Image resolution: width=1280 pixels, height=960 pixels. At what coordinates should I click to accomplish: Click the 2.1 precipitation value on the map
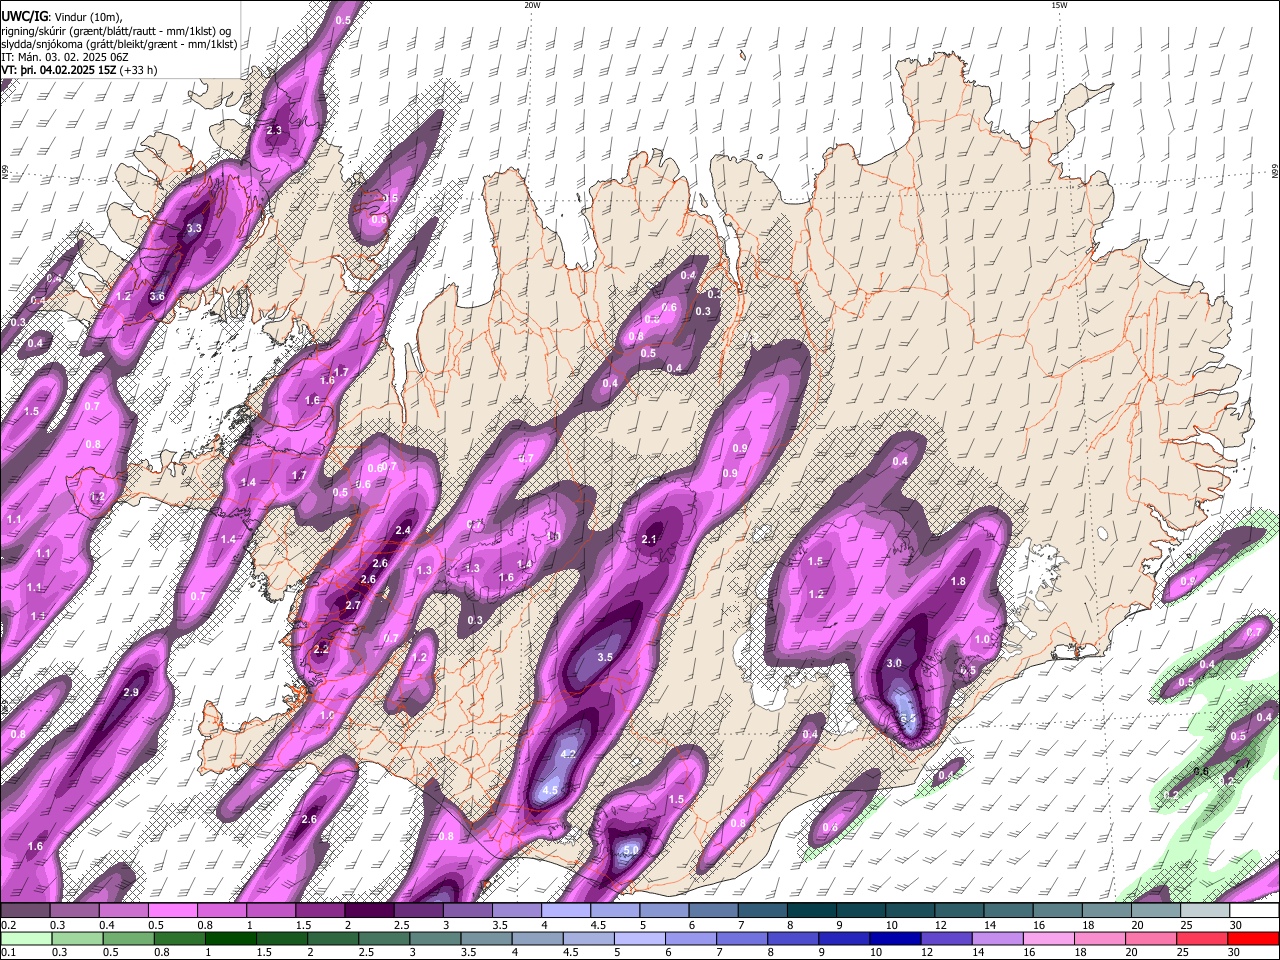(649, 539)
